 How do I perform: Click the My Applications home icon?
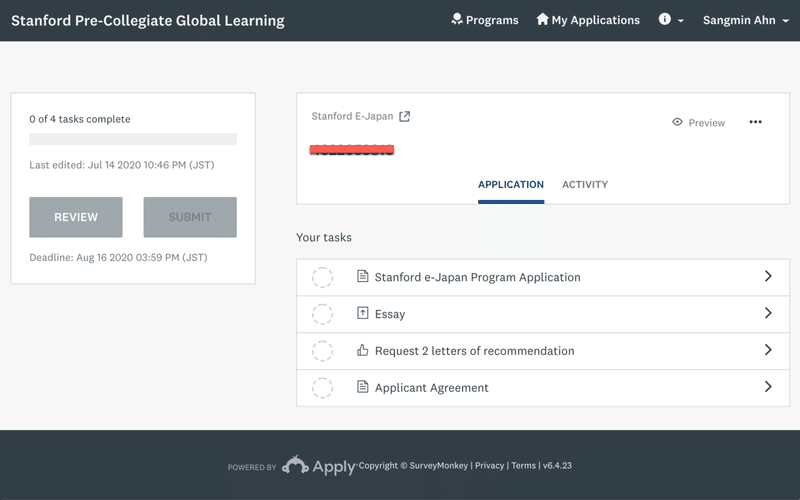pos(542,19)
